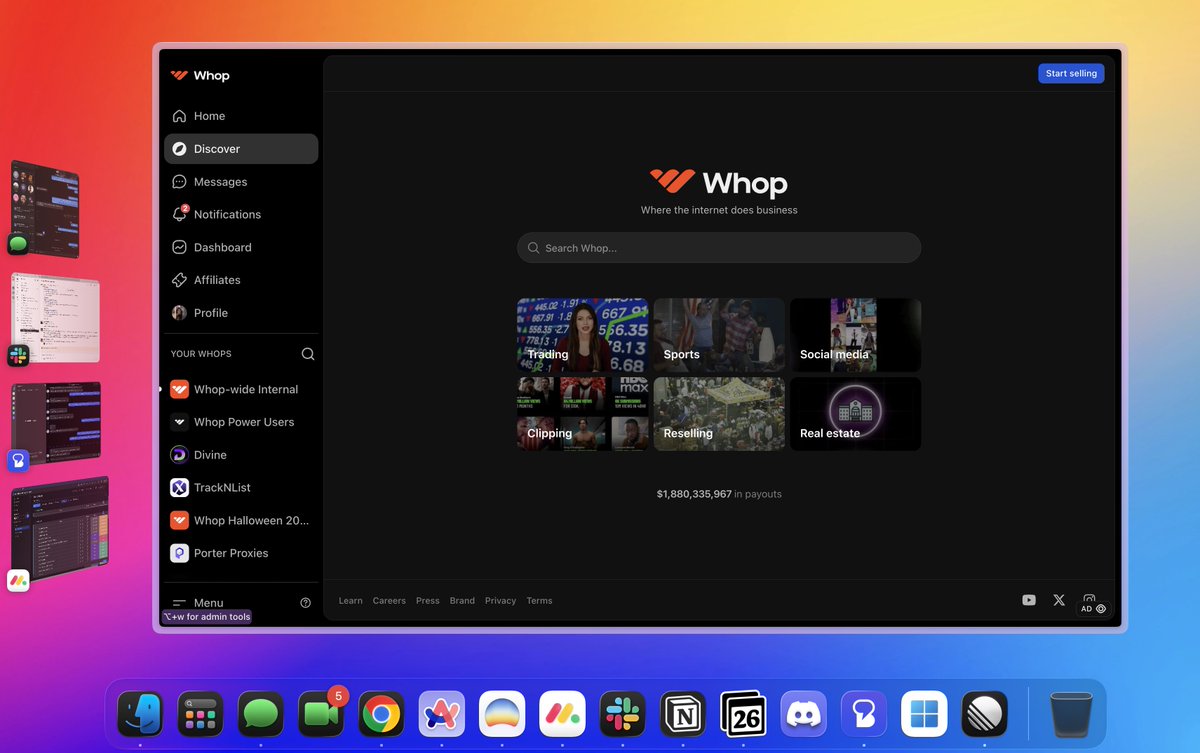Open Whop's X social icon

pyautogui.click(x=1059, y=600)
